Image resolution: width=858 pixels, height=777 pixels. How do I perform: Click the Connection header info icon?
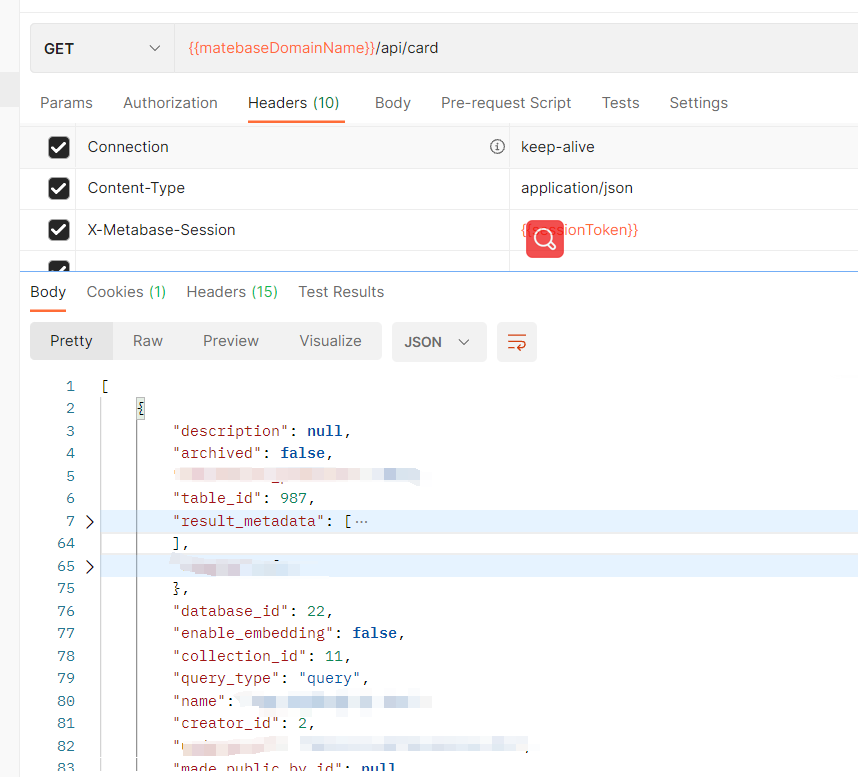pyautogui.click(x=497, y=147)
